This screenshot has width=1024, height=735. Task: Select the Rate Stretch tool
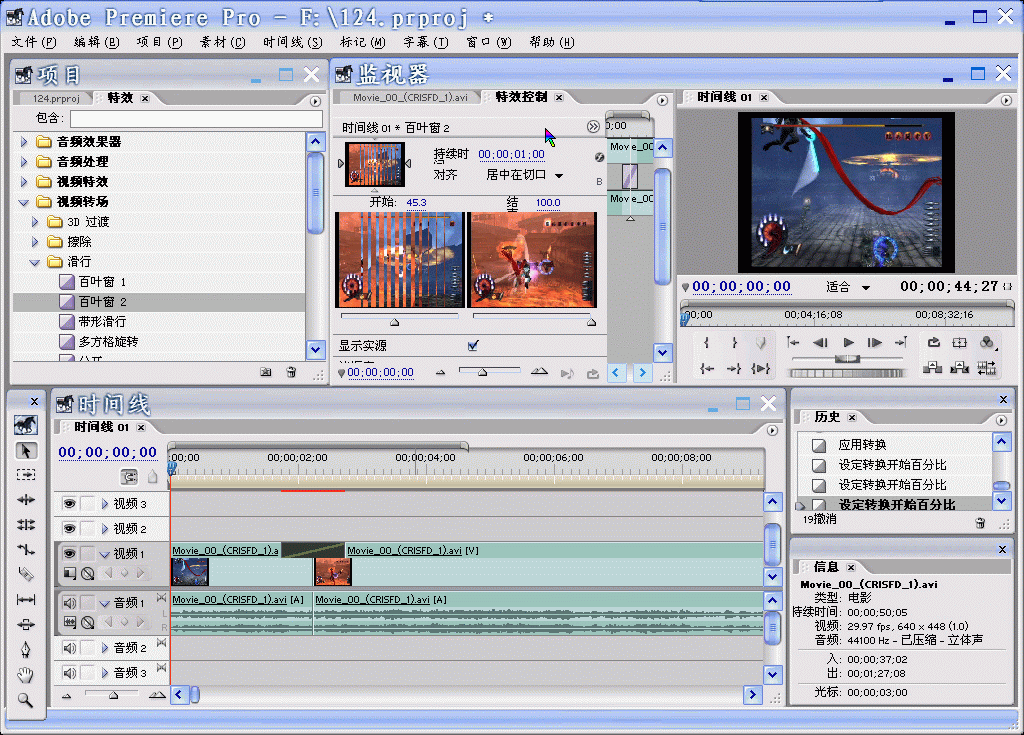(26, 550)
